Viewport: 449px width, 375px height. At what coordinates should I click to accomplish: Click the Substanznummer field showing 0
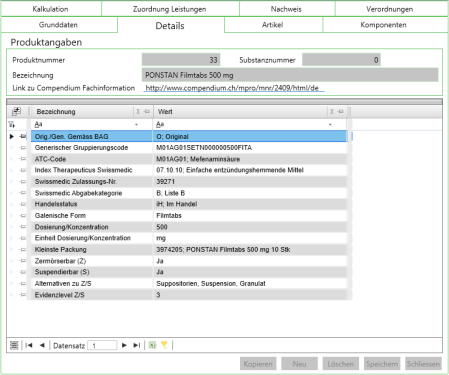coord(341,60)
